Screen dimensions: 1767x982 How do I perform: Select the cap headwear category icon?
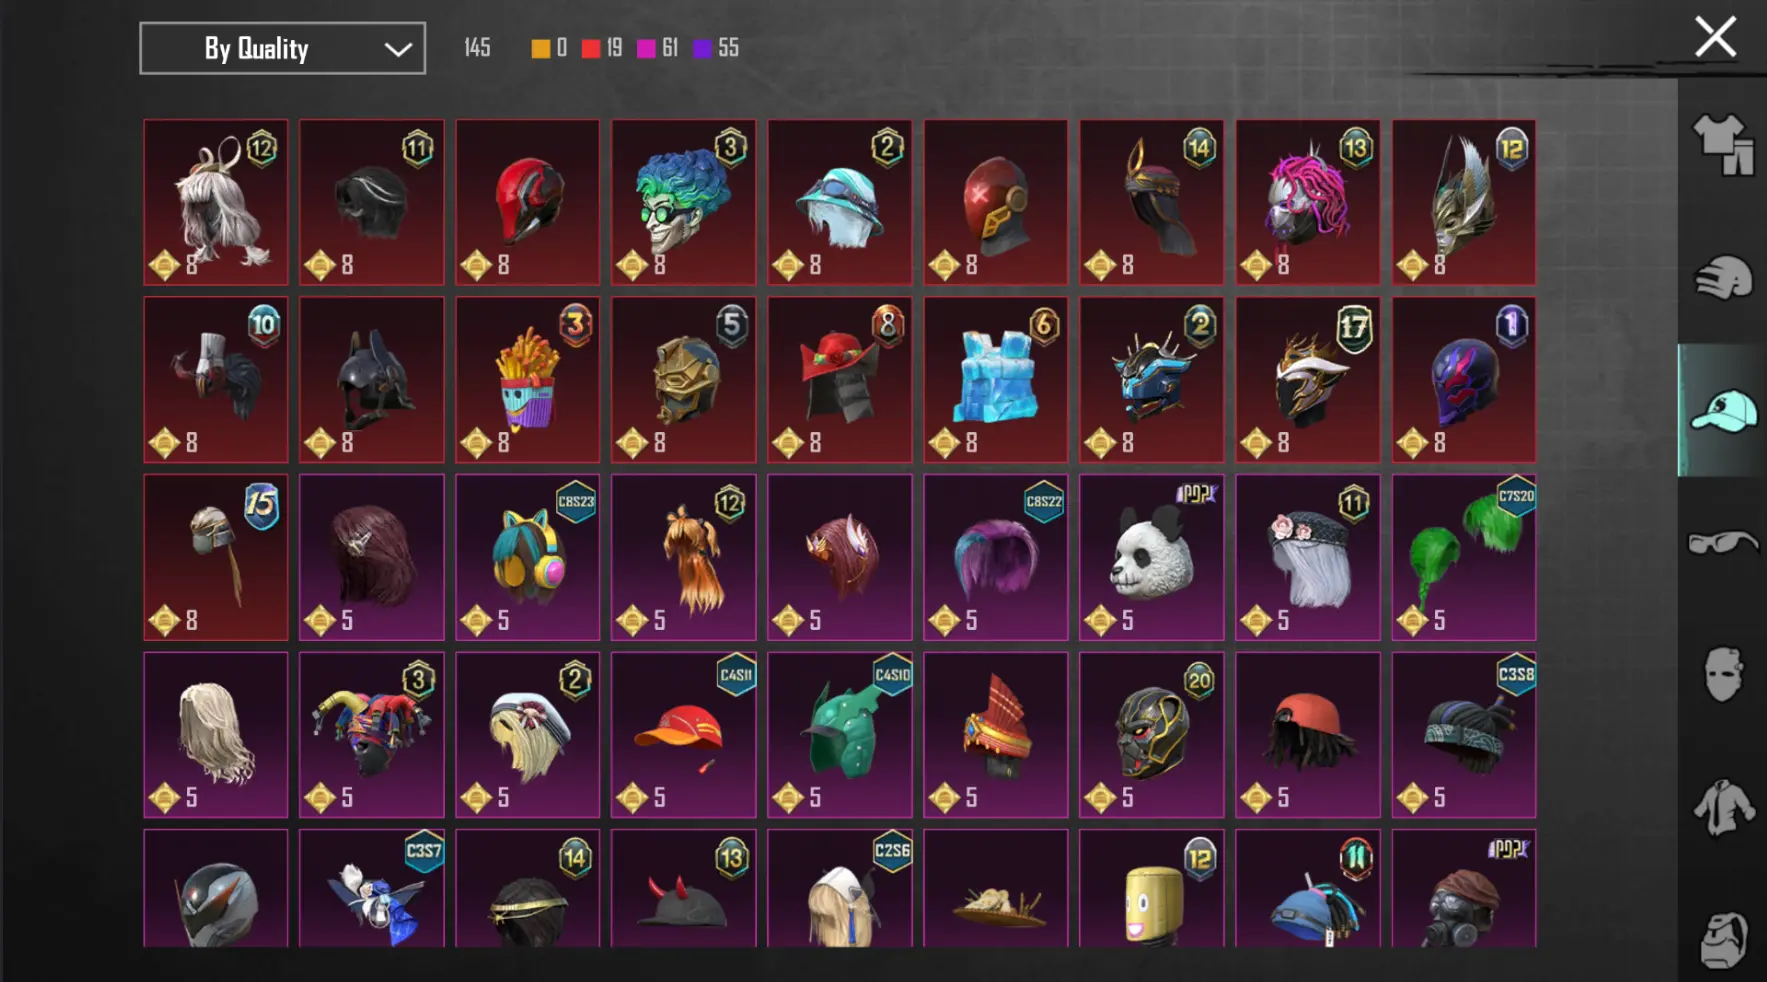[x=1723, y=411]
